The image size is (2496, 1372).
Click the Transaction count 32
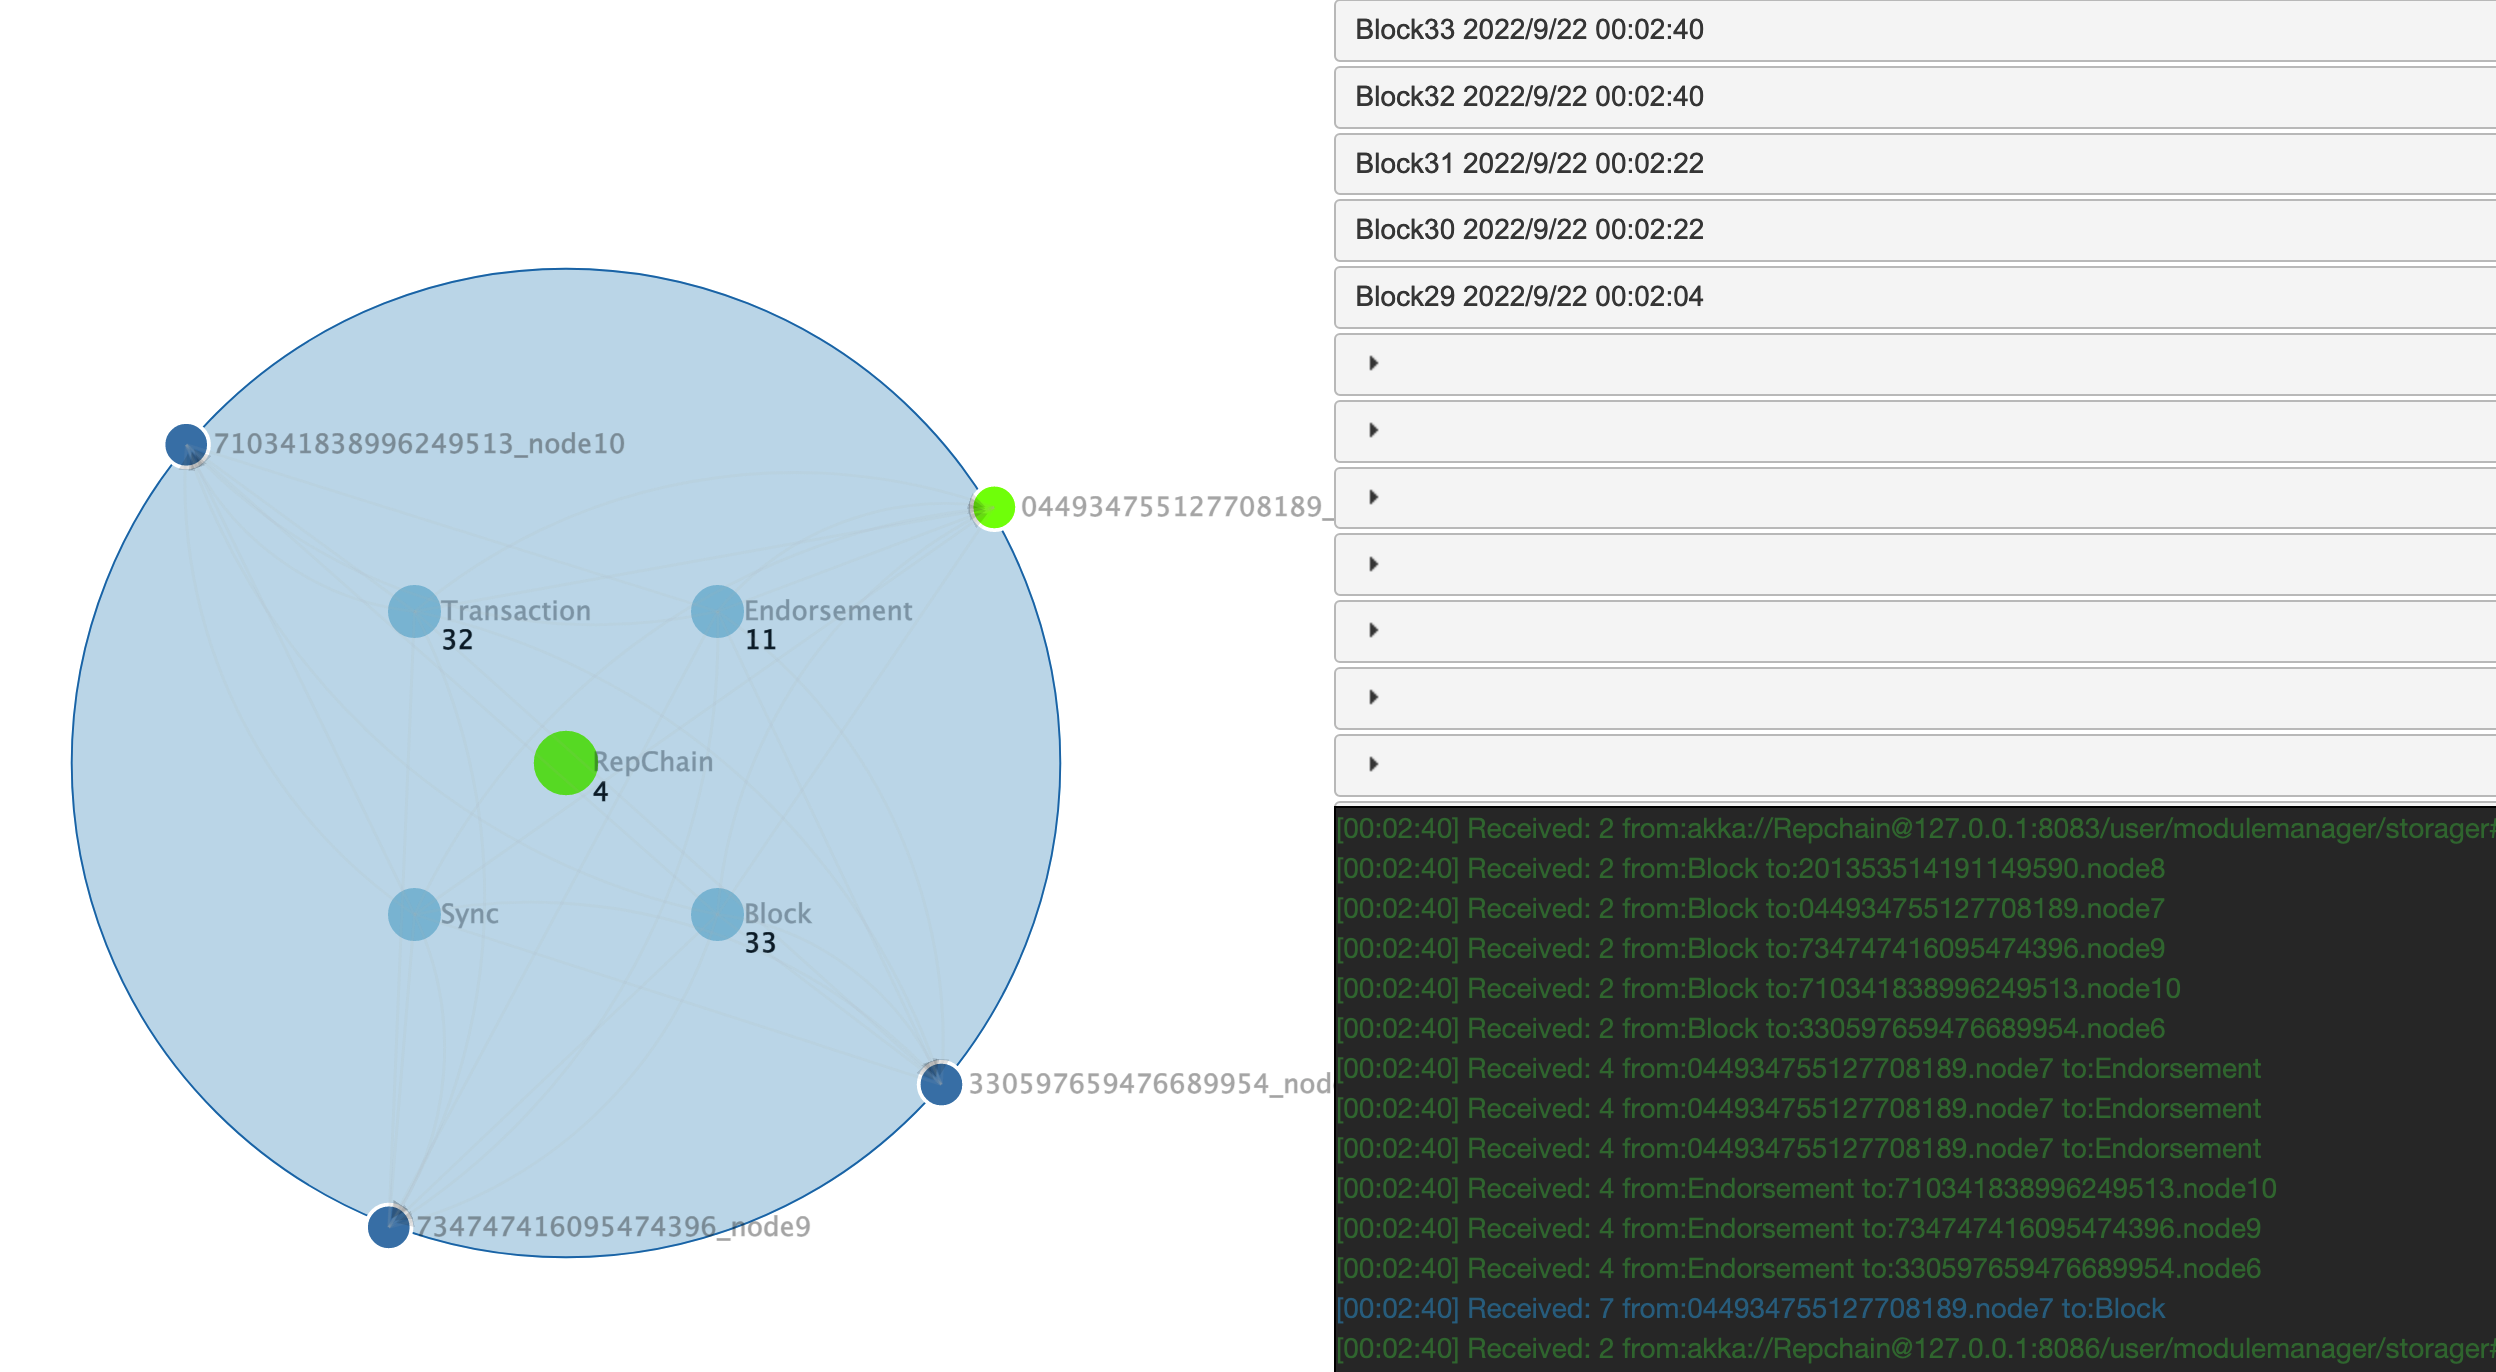point(458,640)
